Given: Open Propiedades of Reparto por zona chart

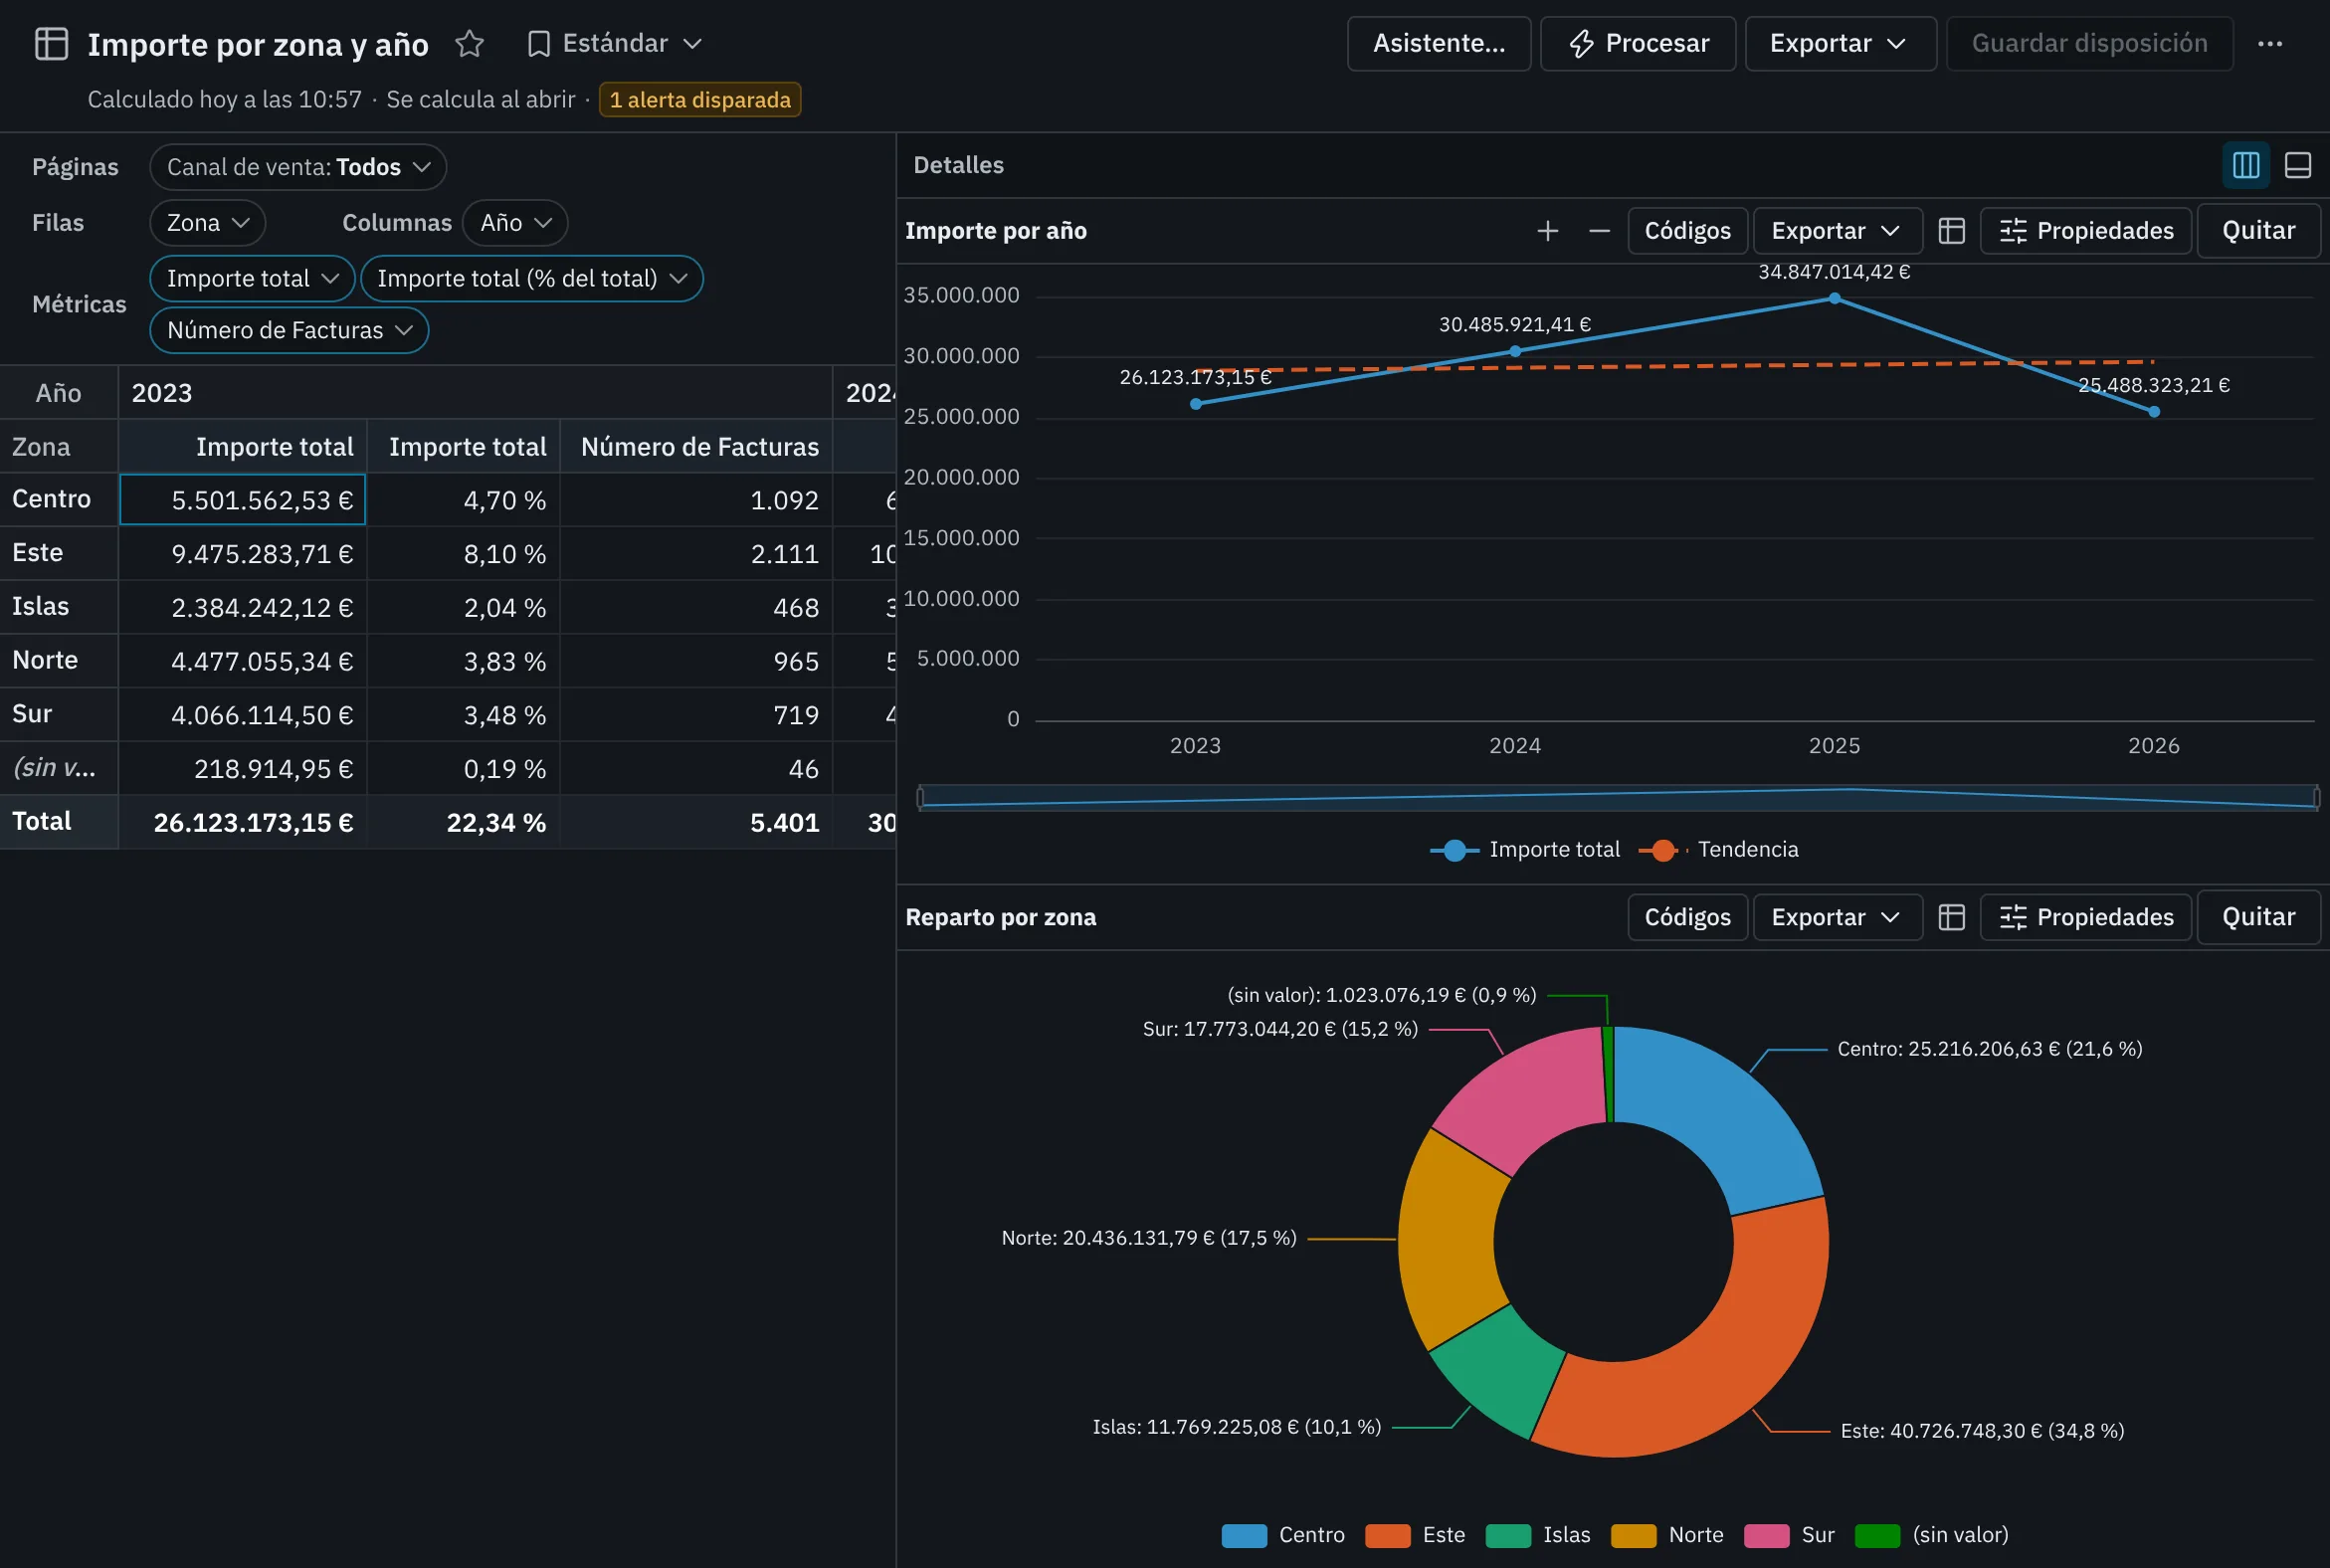Looking at the screenshot, I should click(x=2086, y=917).
